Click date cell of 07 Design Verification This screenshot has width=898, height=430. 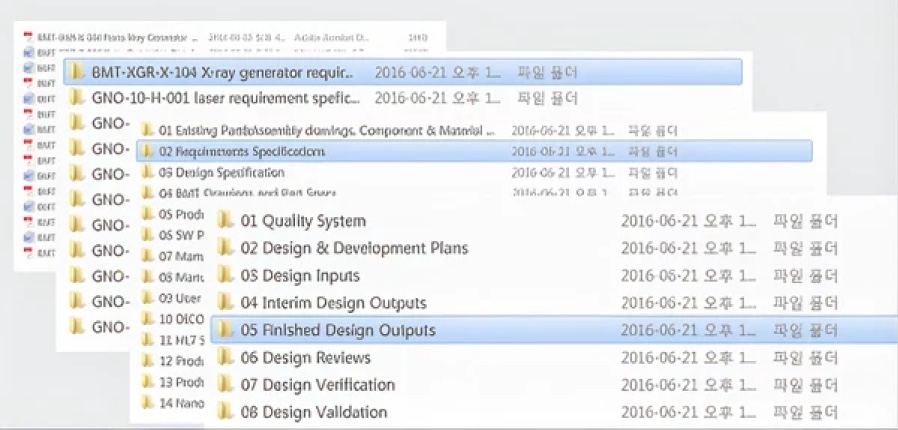point(688,385)
